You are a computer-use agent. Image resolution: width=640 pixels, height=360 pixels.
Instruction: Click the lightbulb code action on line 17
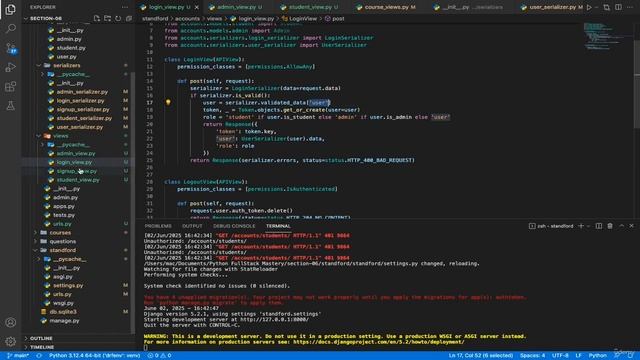tap(168, 102)
